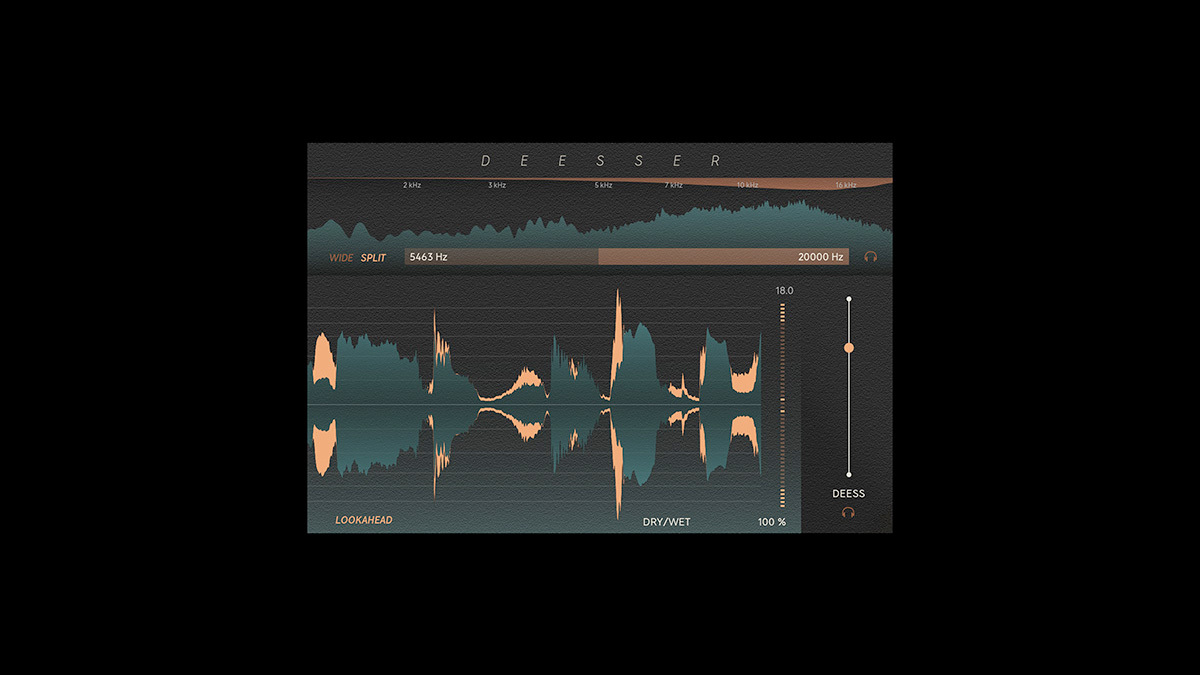Click the vertical gain reduction meter
Viewport: 1200px width, 675px height.
click(782, 405)
